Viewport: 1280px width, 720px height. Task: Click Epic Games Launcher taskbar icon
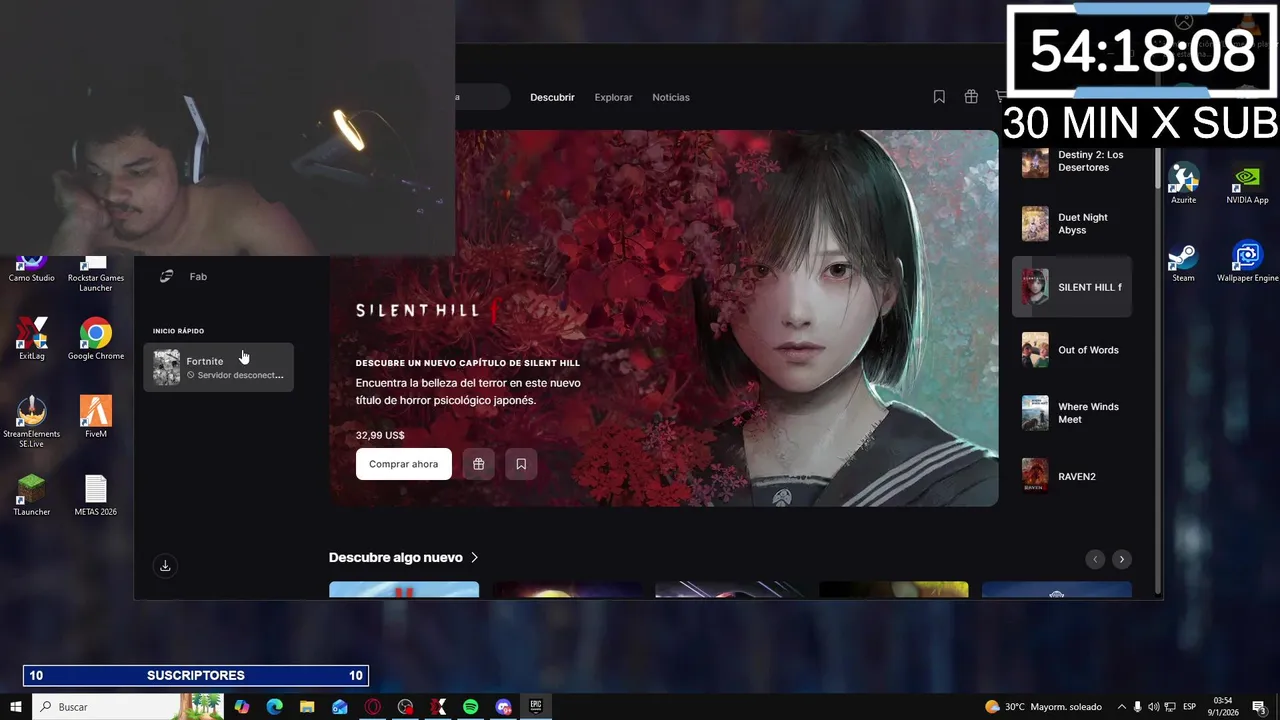[536, 707]
